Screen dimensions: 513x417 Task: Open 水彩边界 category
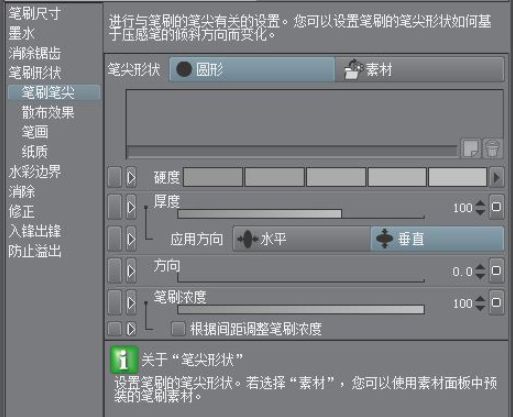[35, 172]
